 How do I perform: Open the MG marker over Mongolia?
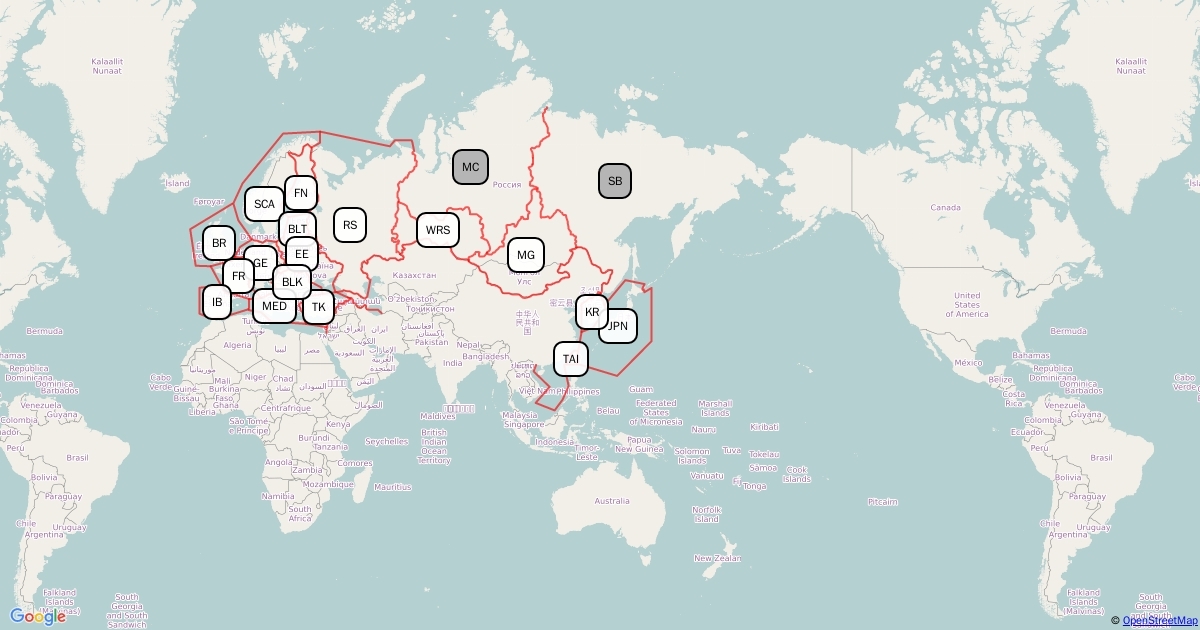pos(526,255)
